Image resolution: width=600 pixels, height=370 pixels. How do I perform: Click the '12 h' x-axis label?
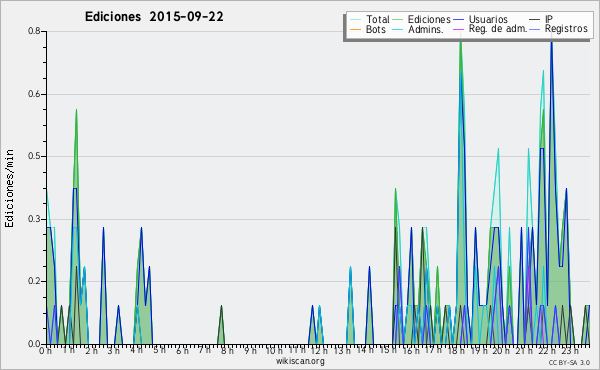[x=319, y=351]
